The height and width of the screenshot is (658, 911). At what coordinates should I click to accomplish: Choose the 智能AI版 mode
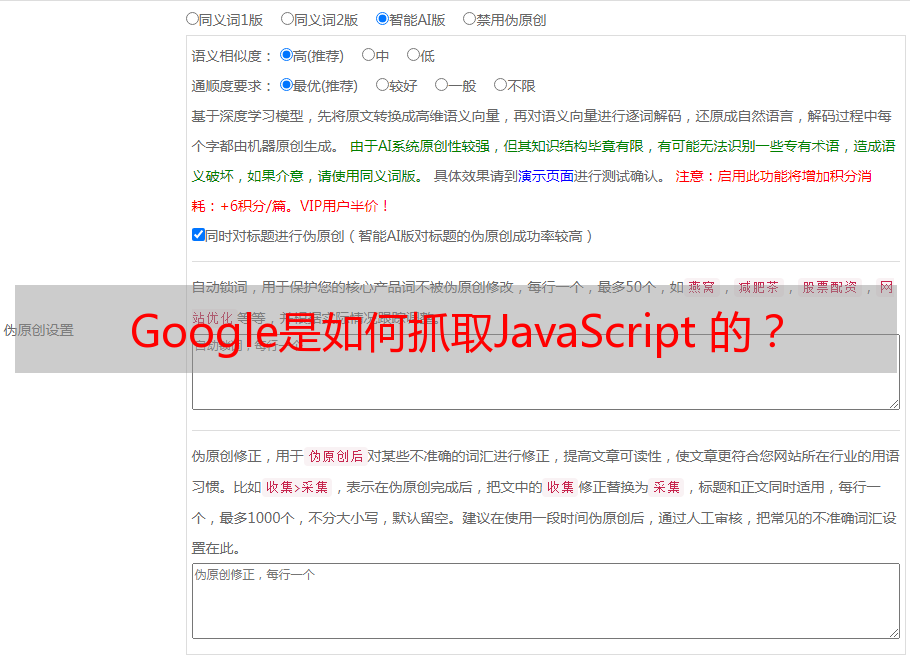382,18
